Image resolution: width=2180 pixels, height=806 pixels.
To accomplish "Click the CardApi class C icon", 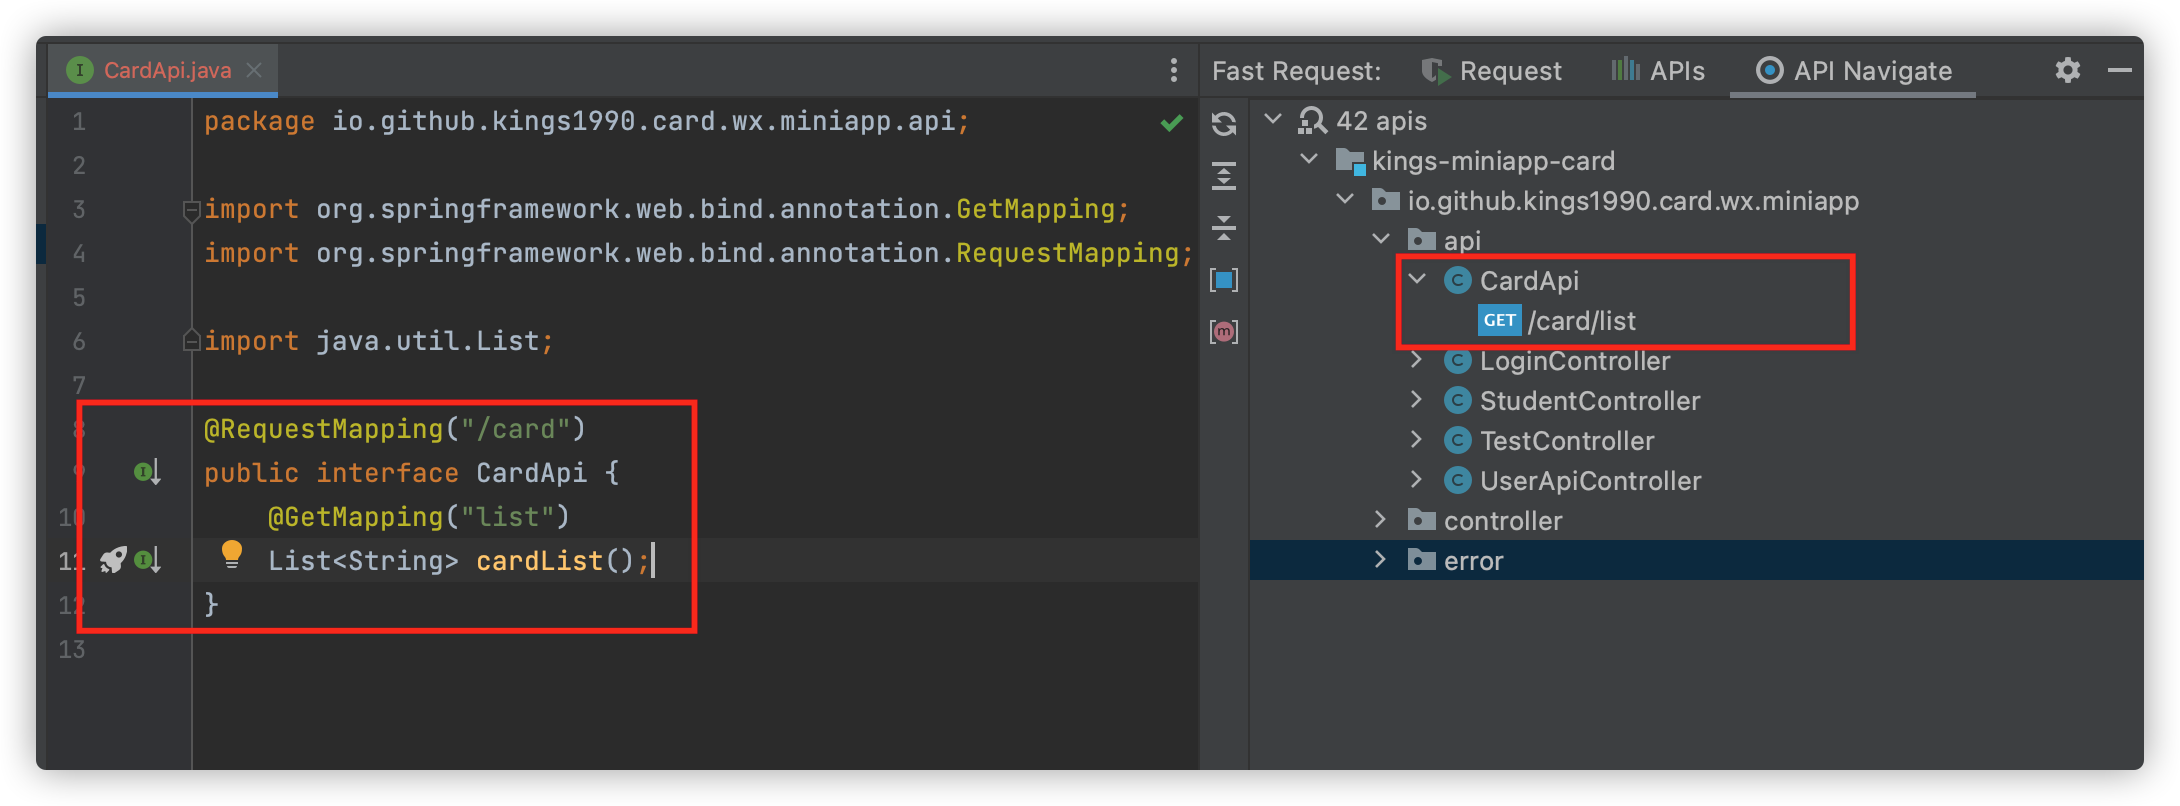I will pyautogui.click(x=1458, y=281).
